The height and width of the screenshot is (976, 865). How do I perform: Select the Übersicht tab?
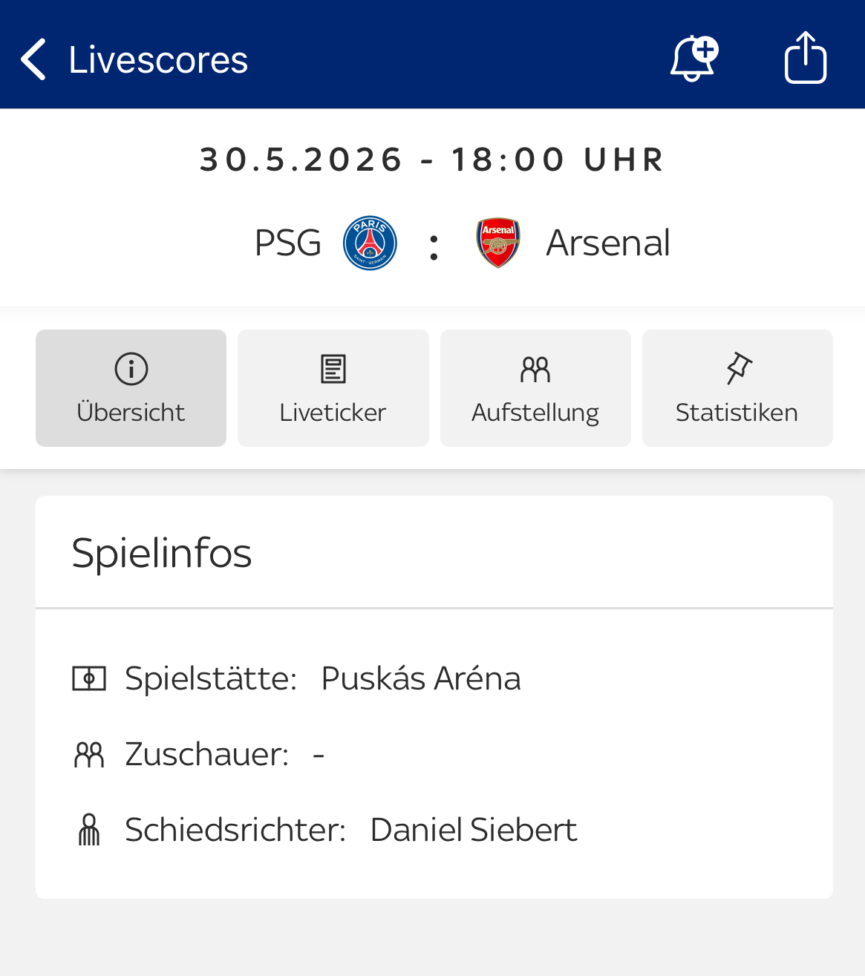131,388
